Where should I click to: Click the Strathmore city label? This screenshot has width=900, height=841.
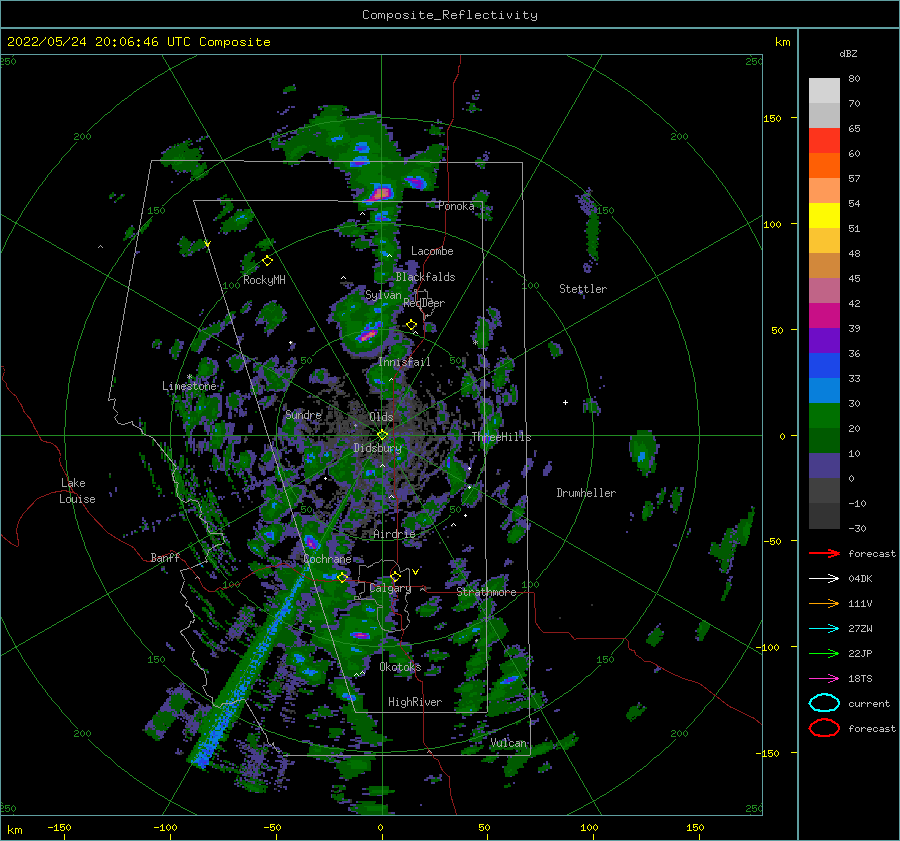point(487,592)
